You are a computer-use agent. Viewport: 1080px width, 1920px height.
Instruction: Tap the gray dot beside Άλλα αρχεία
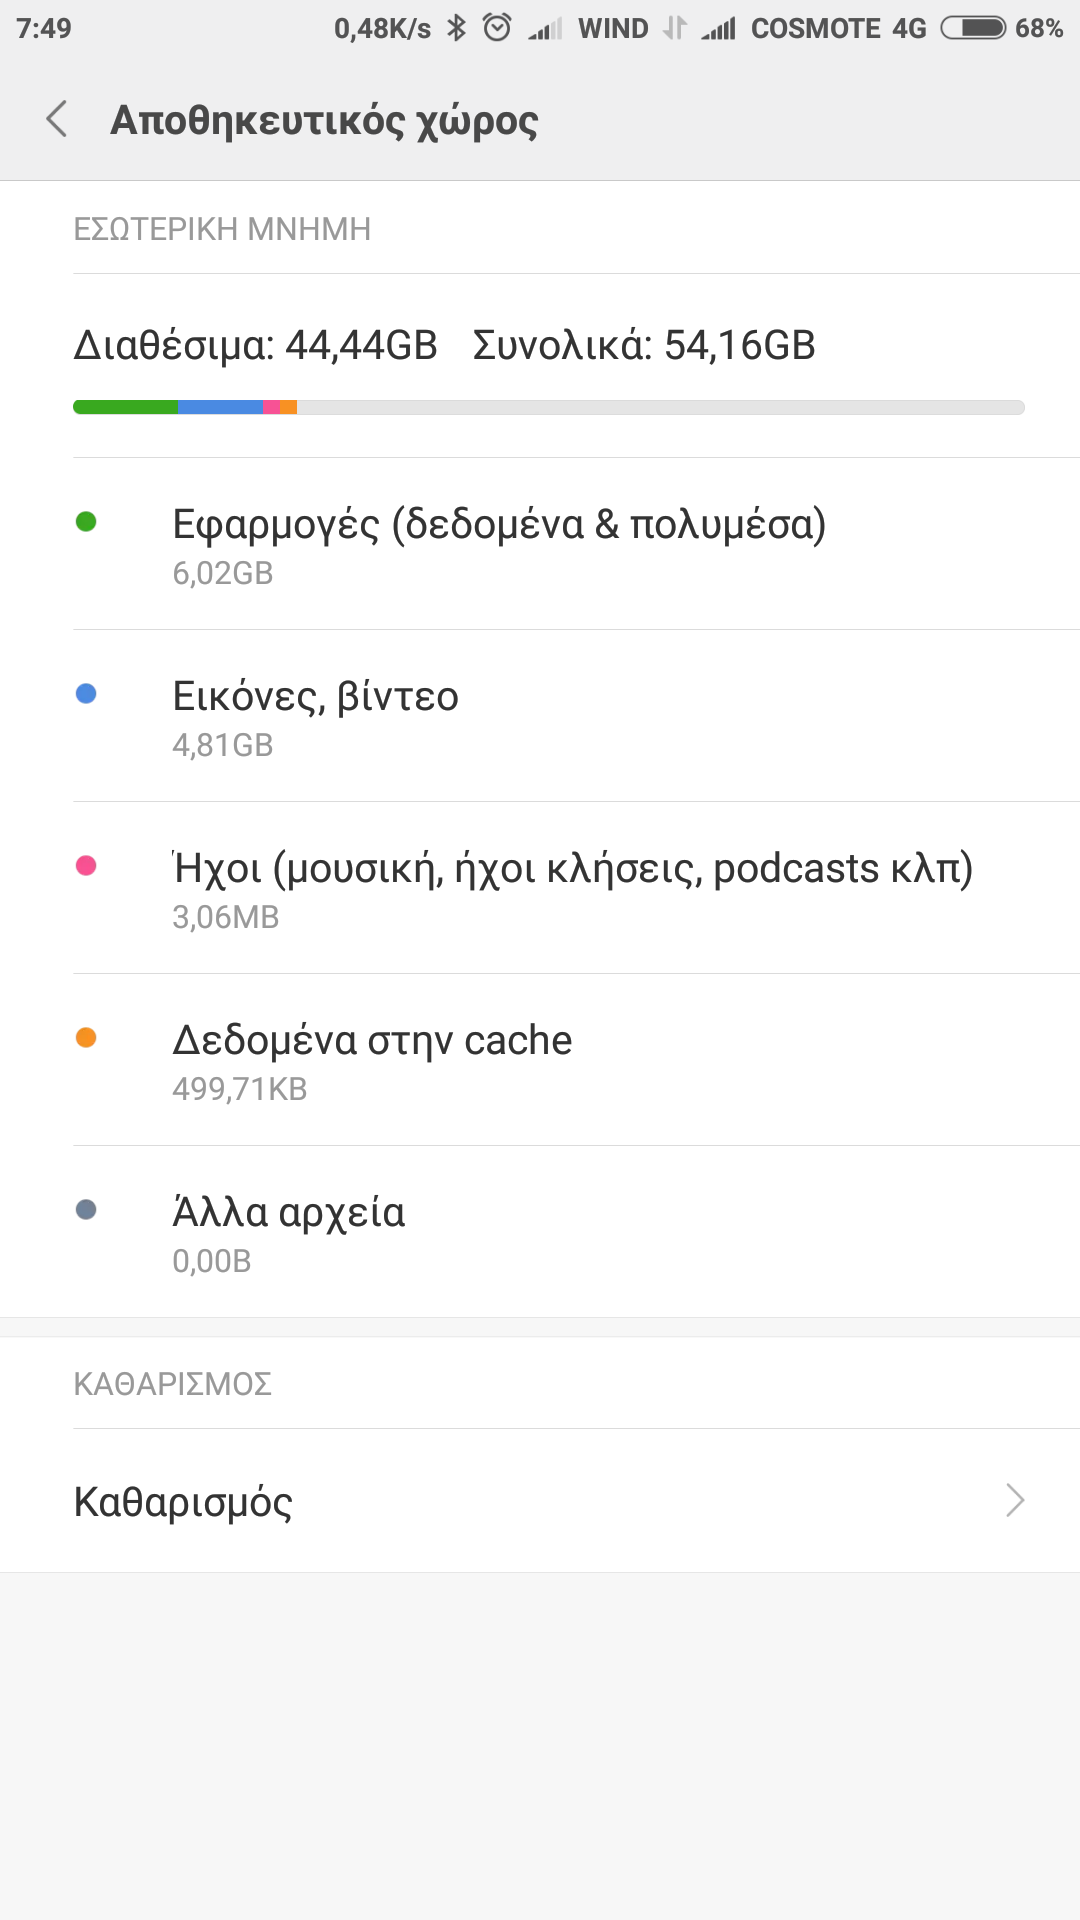pos(86,1210)
